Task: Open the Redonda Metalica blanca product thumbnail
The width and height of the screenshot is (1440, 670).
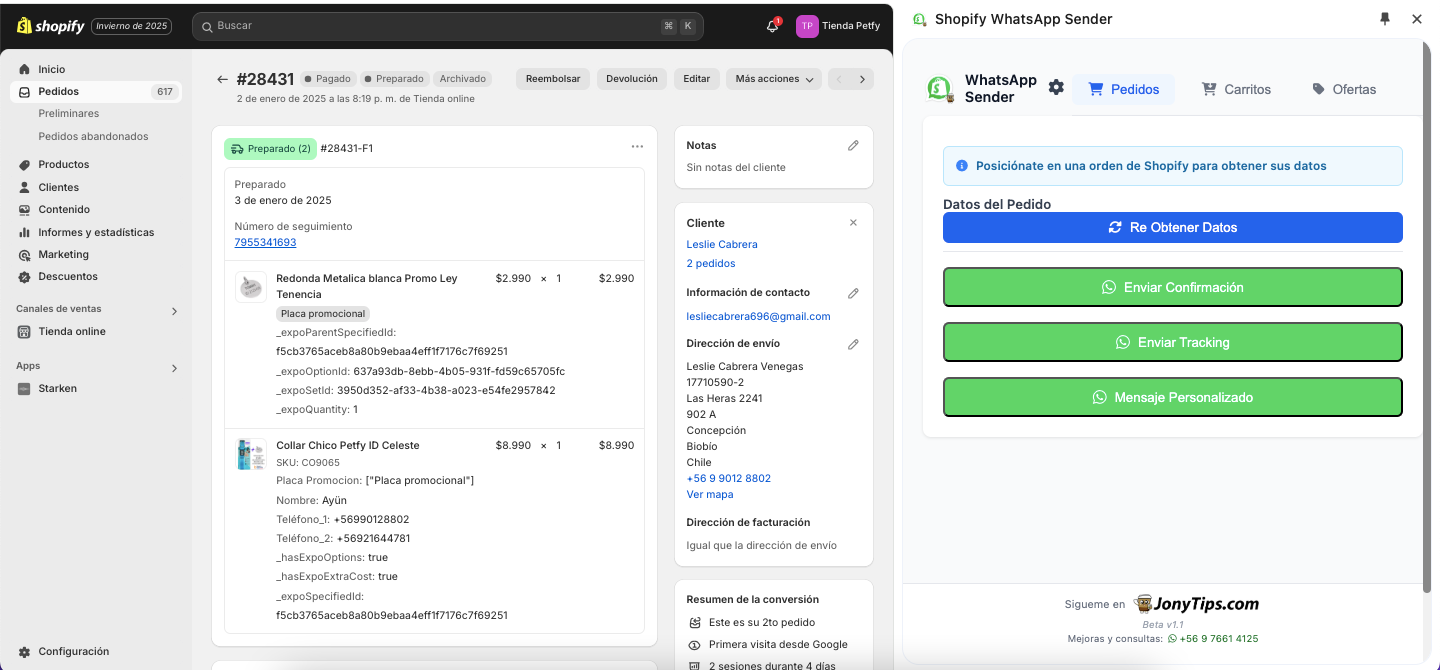Action: [250, 287]
